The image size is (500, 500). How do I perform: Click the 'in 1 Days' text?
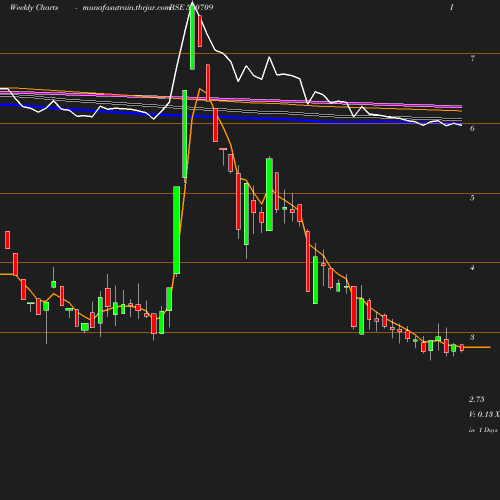[x=483, y=430]
